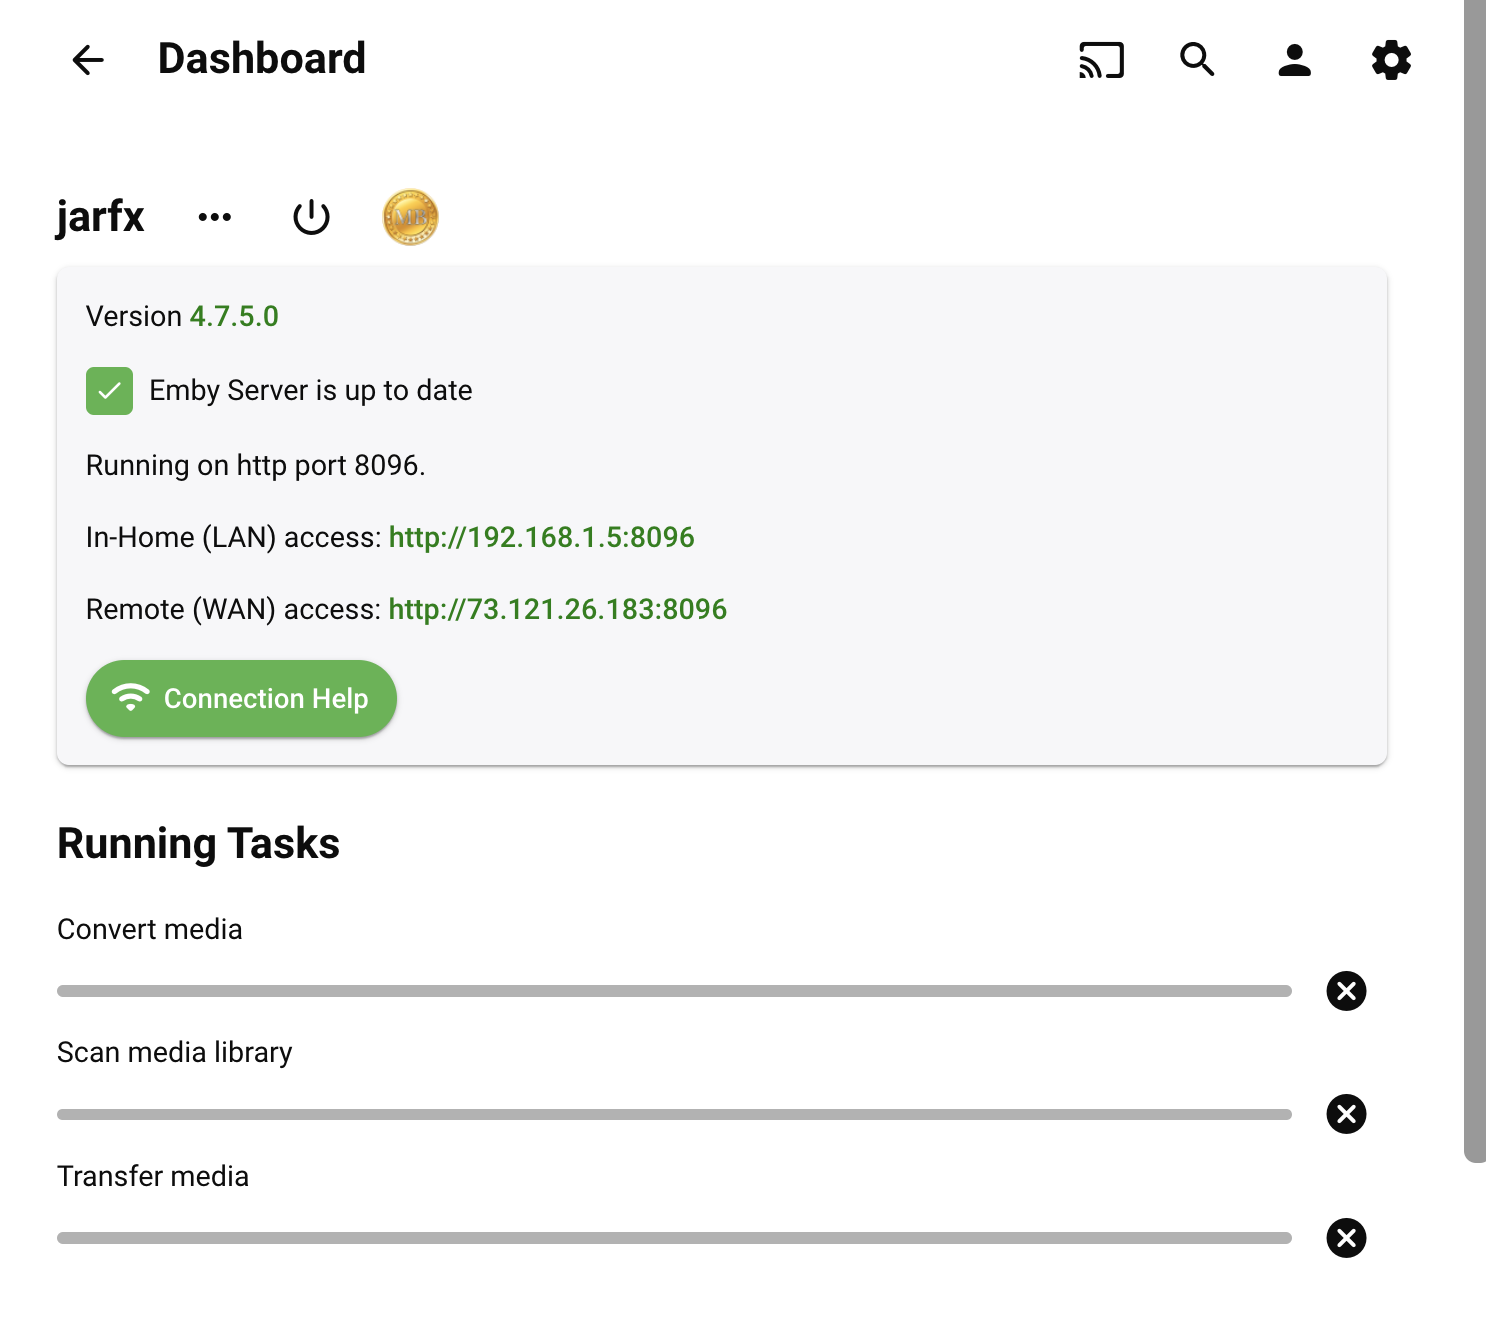Open the Remote WAN access link
This screenshot has width=1486, height=1338.
(557, 610)
